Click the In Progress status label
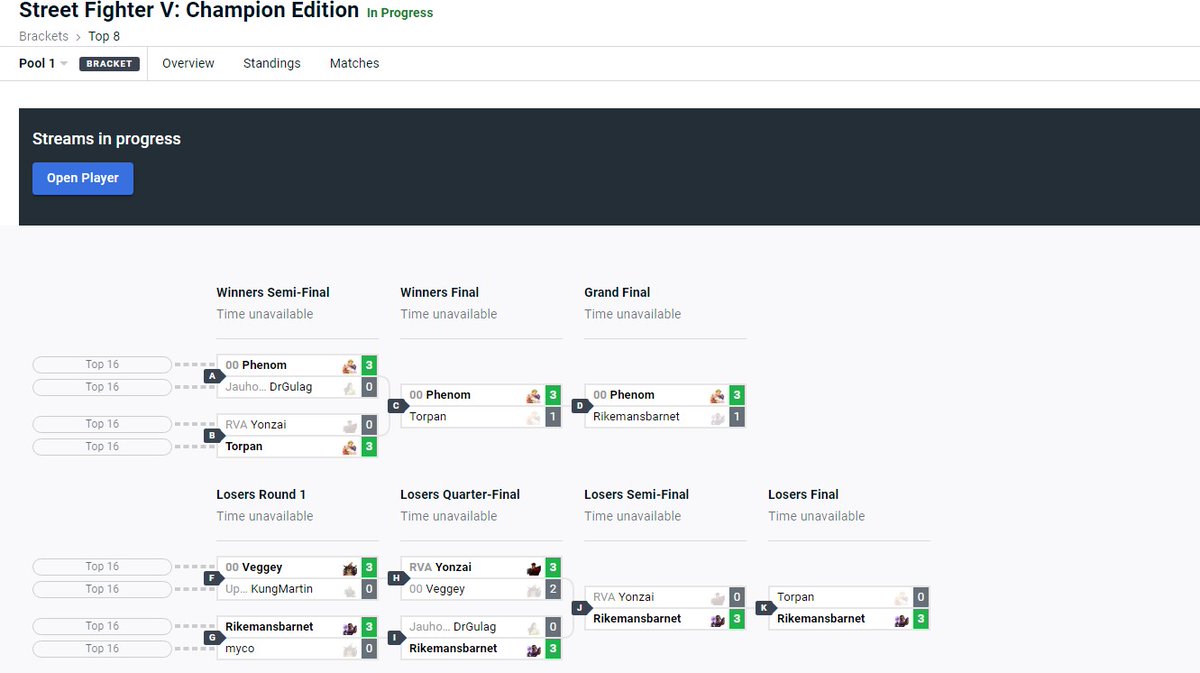The height and width of the screenshot is (673, 1200). (400, 13)
